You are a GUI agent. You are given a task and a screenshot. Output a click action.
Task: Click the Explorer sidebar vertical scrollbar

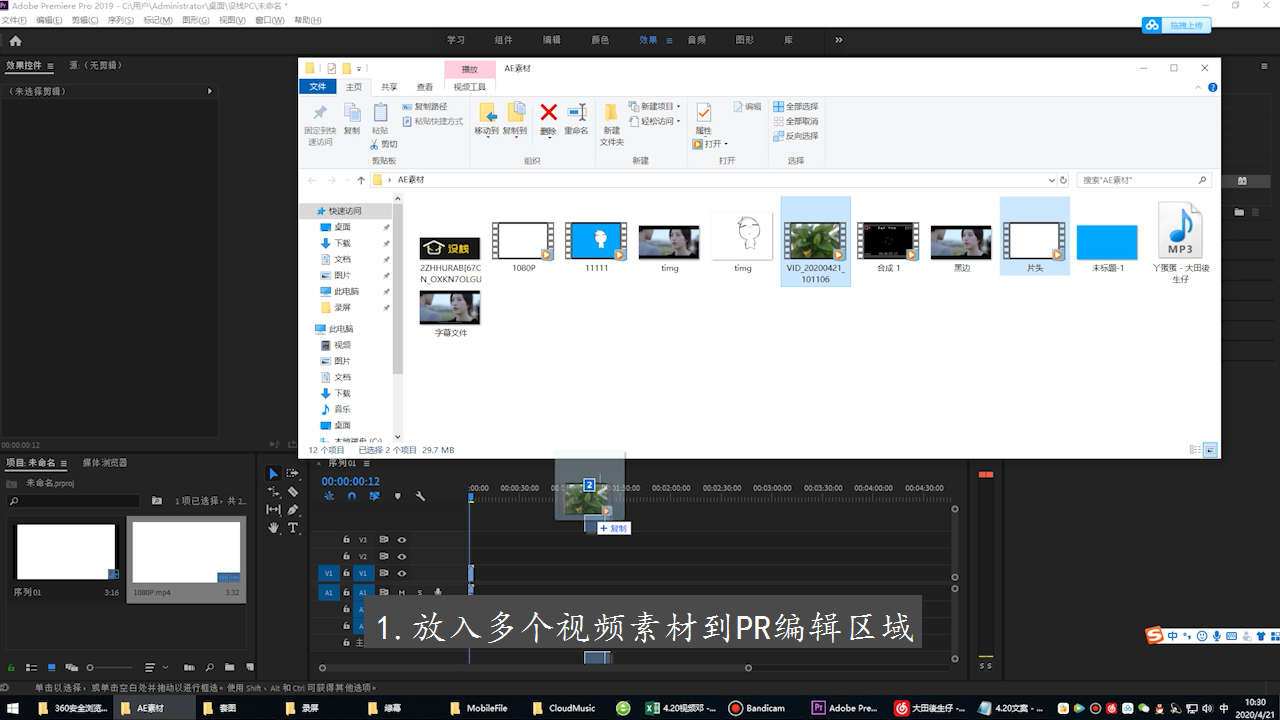coord(398,289)
